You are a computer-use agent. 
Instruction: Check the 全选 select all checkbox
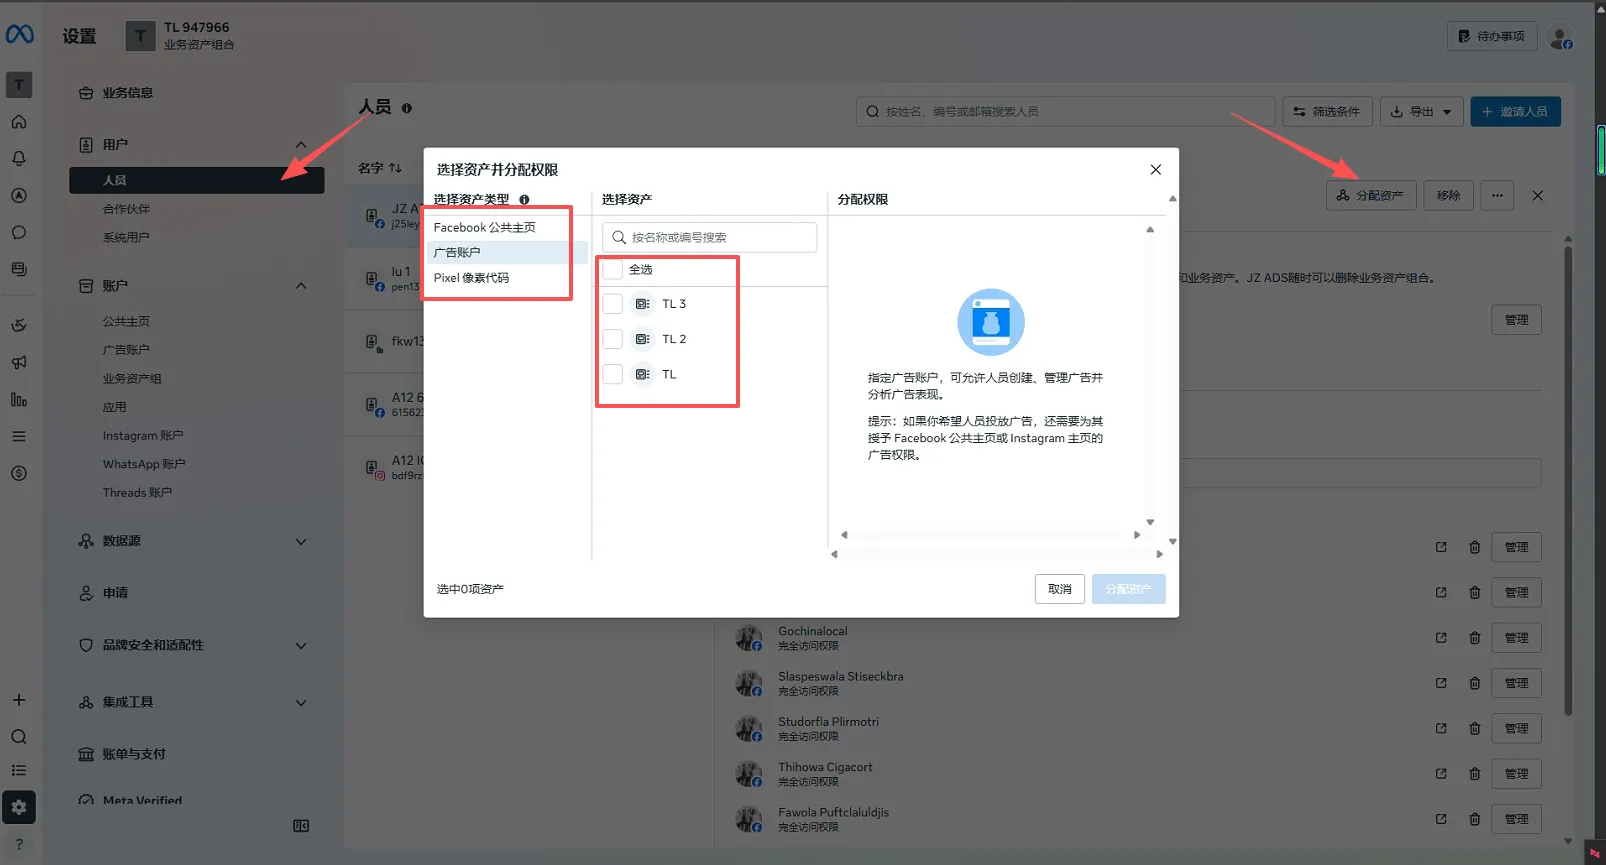tap(613, 269)
